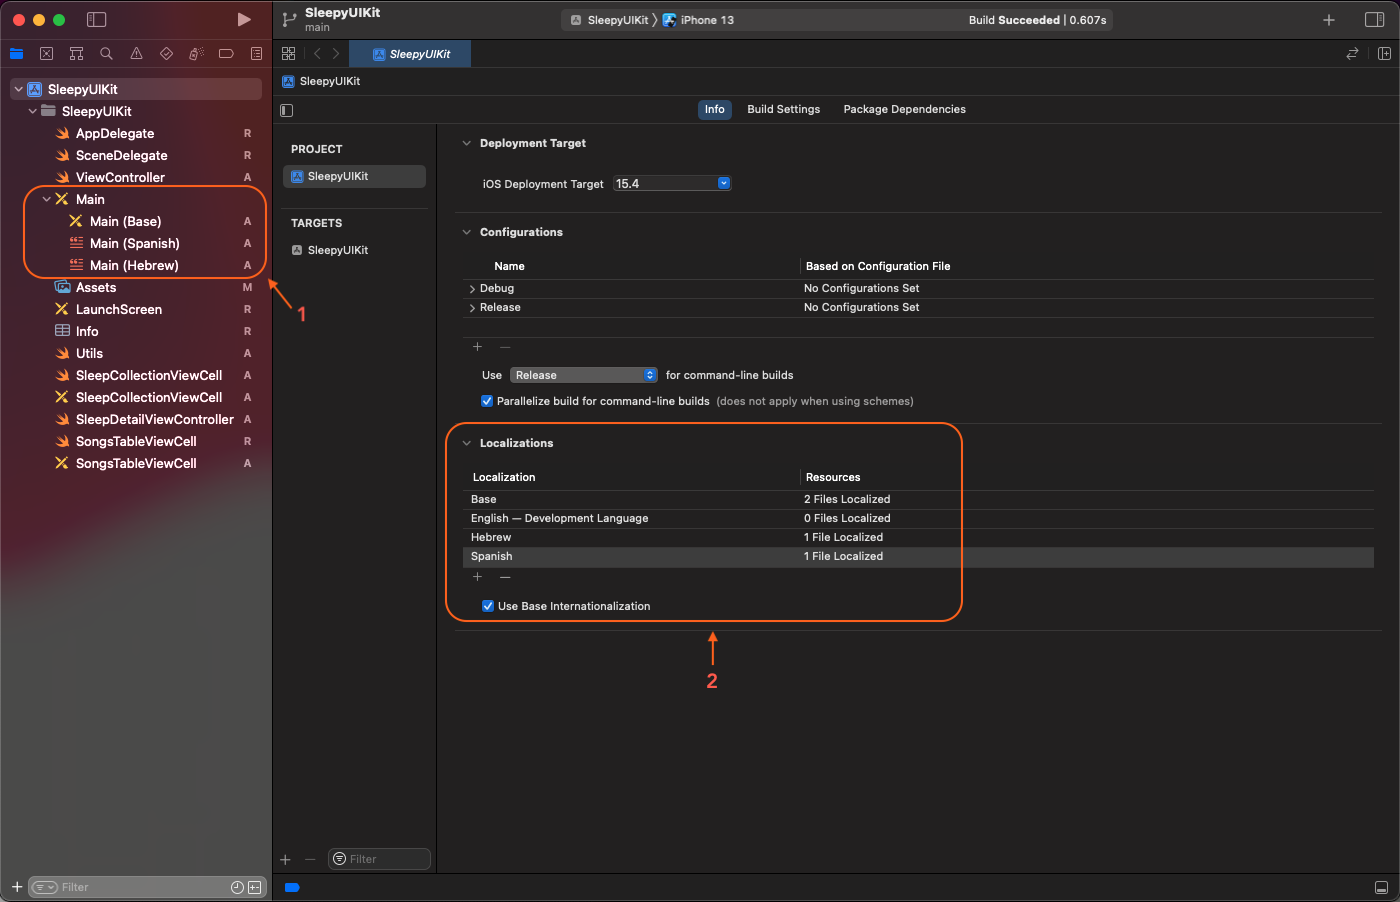This screenshot has width=1400, height=902.
Task: Collapse the Main storyboard group in navigator
Action: (x=45, y=199)
